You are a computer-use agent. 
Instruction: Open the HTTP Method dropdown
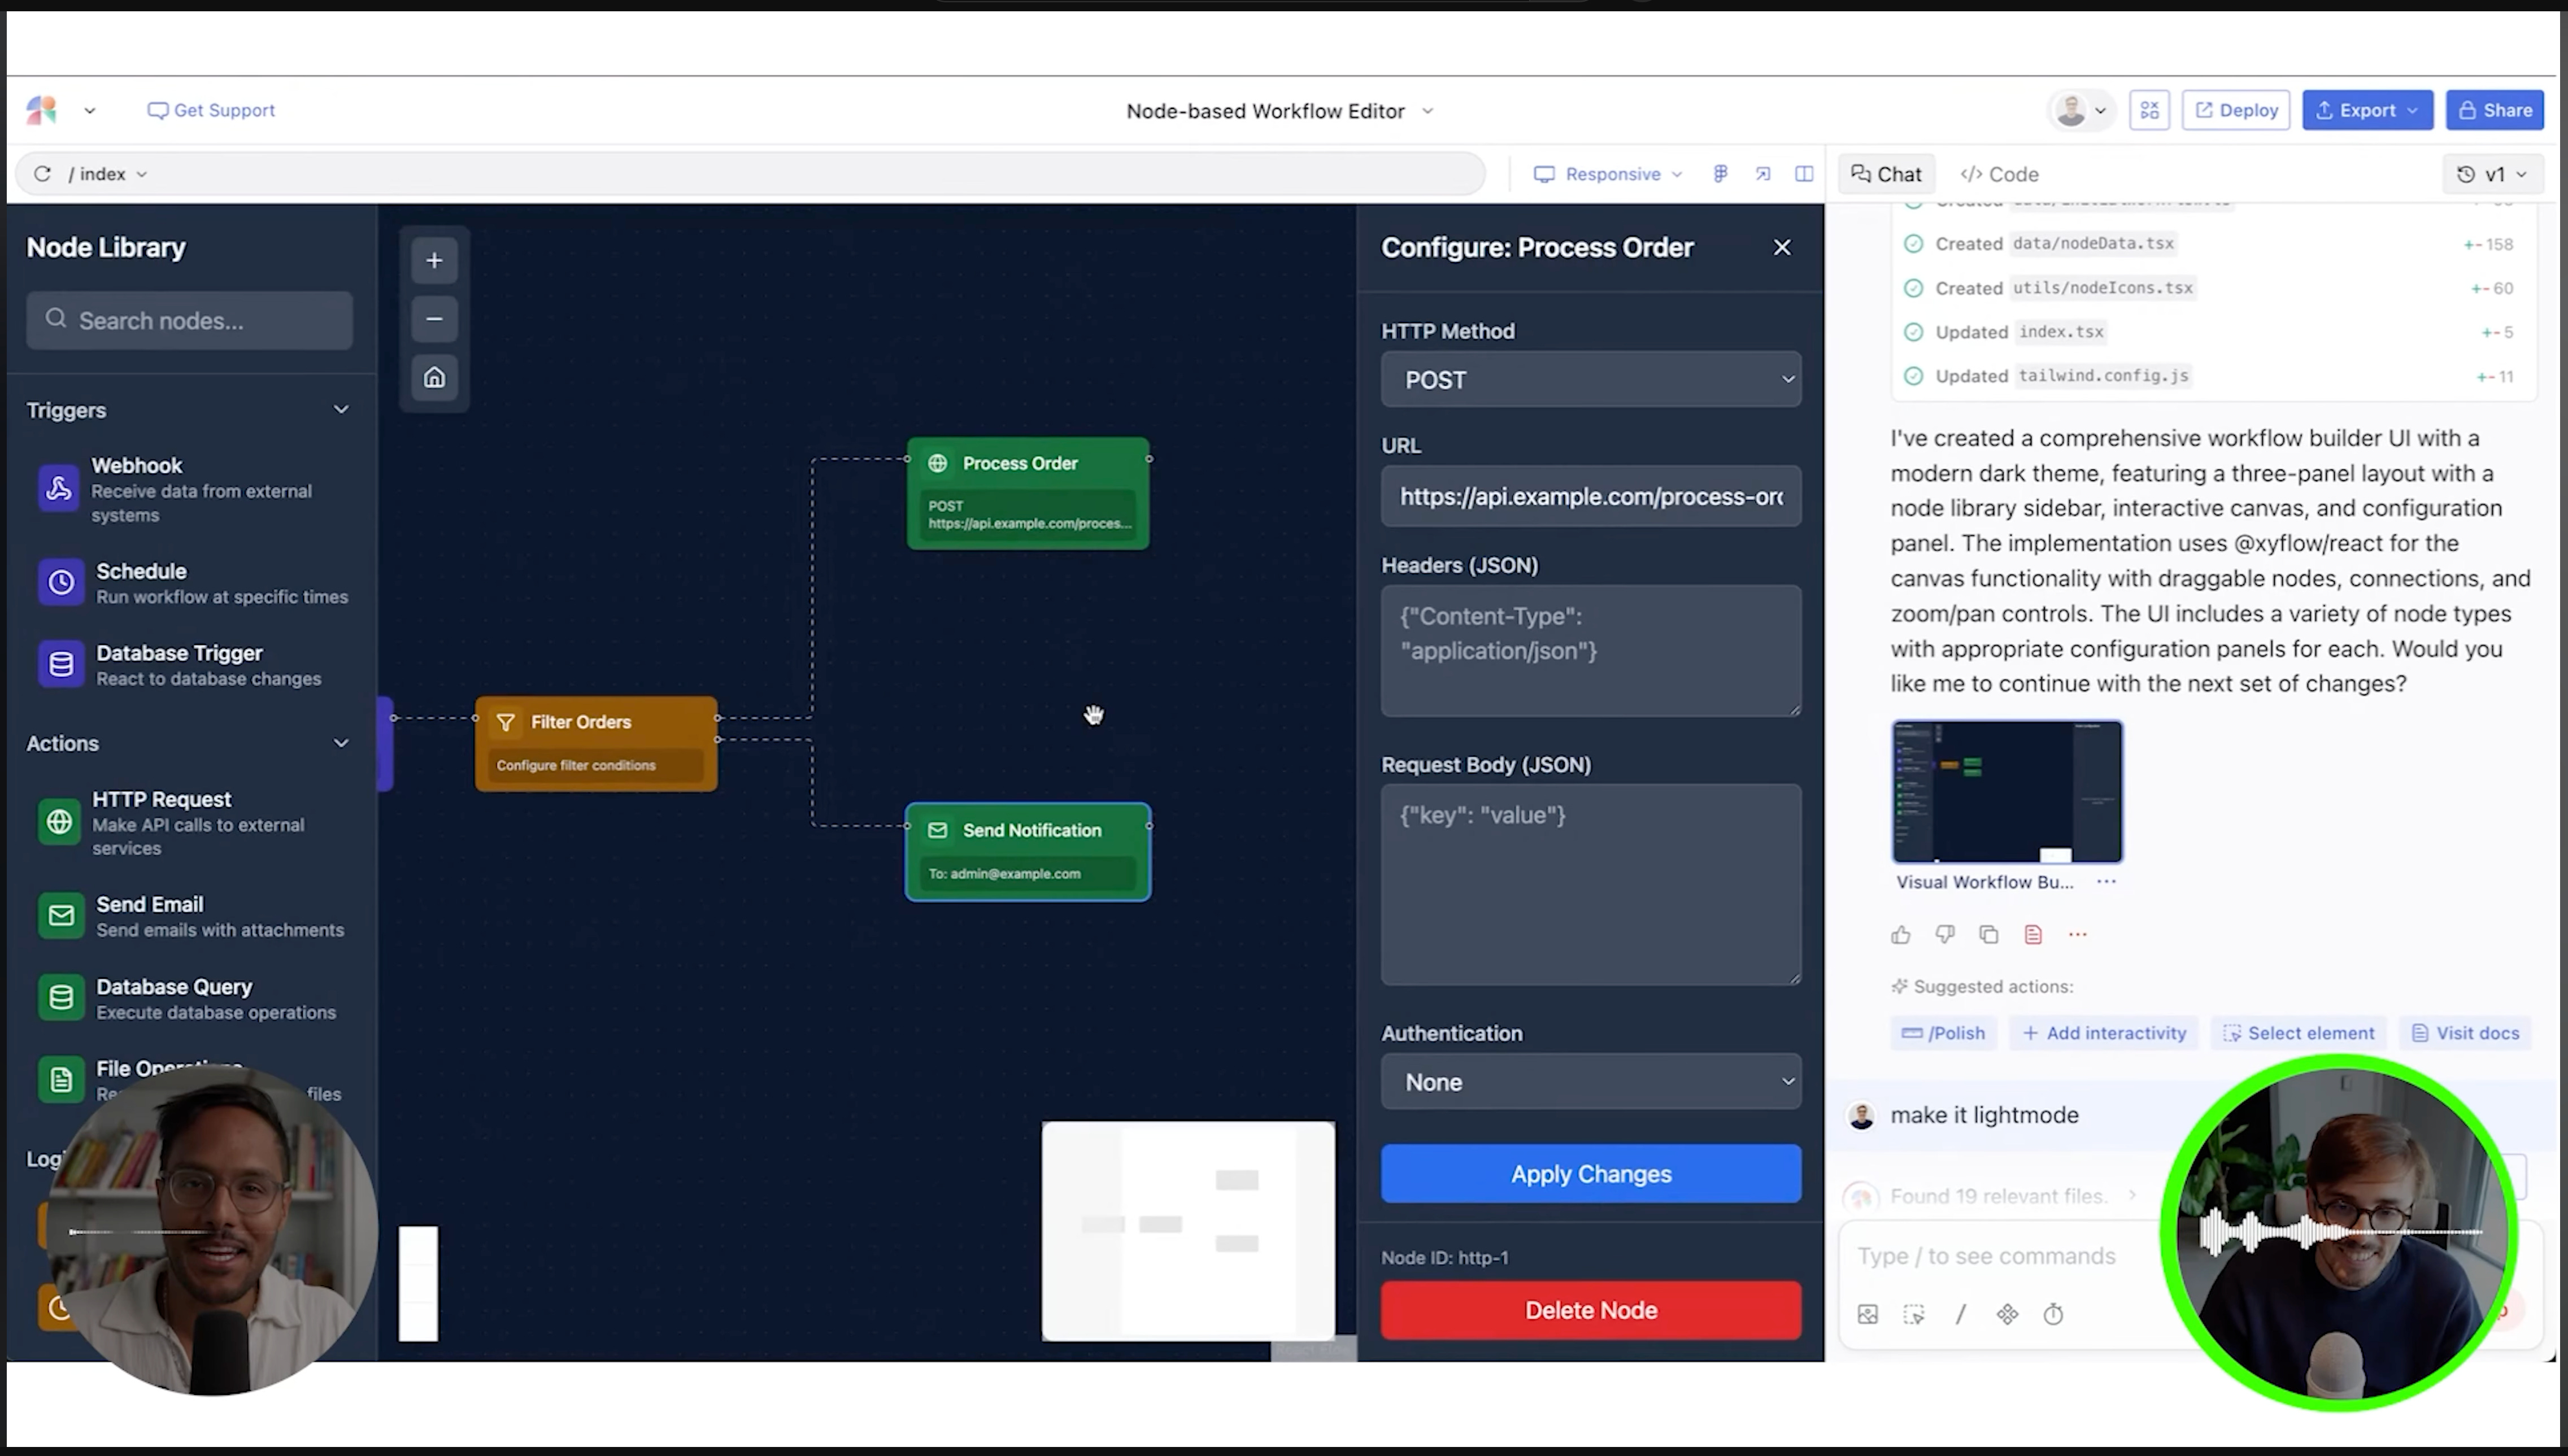(x=1590, y=379)
